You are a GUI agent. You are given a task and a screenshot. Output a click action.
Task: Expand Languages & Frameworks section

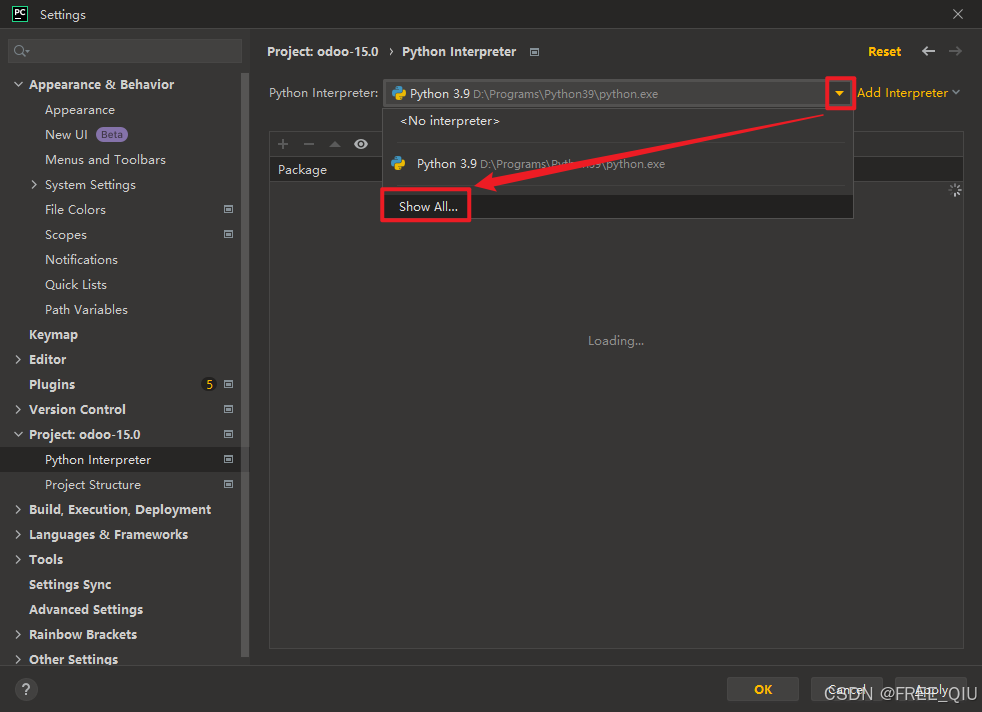(x=18, y=534)
